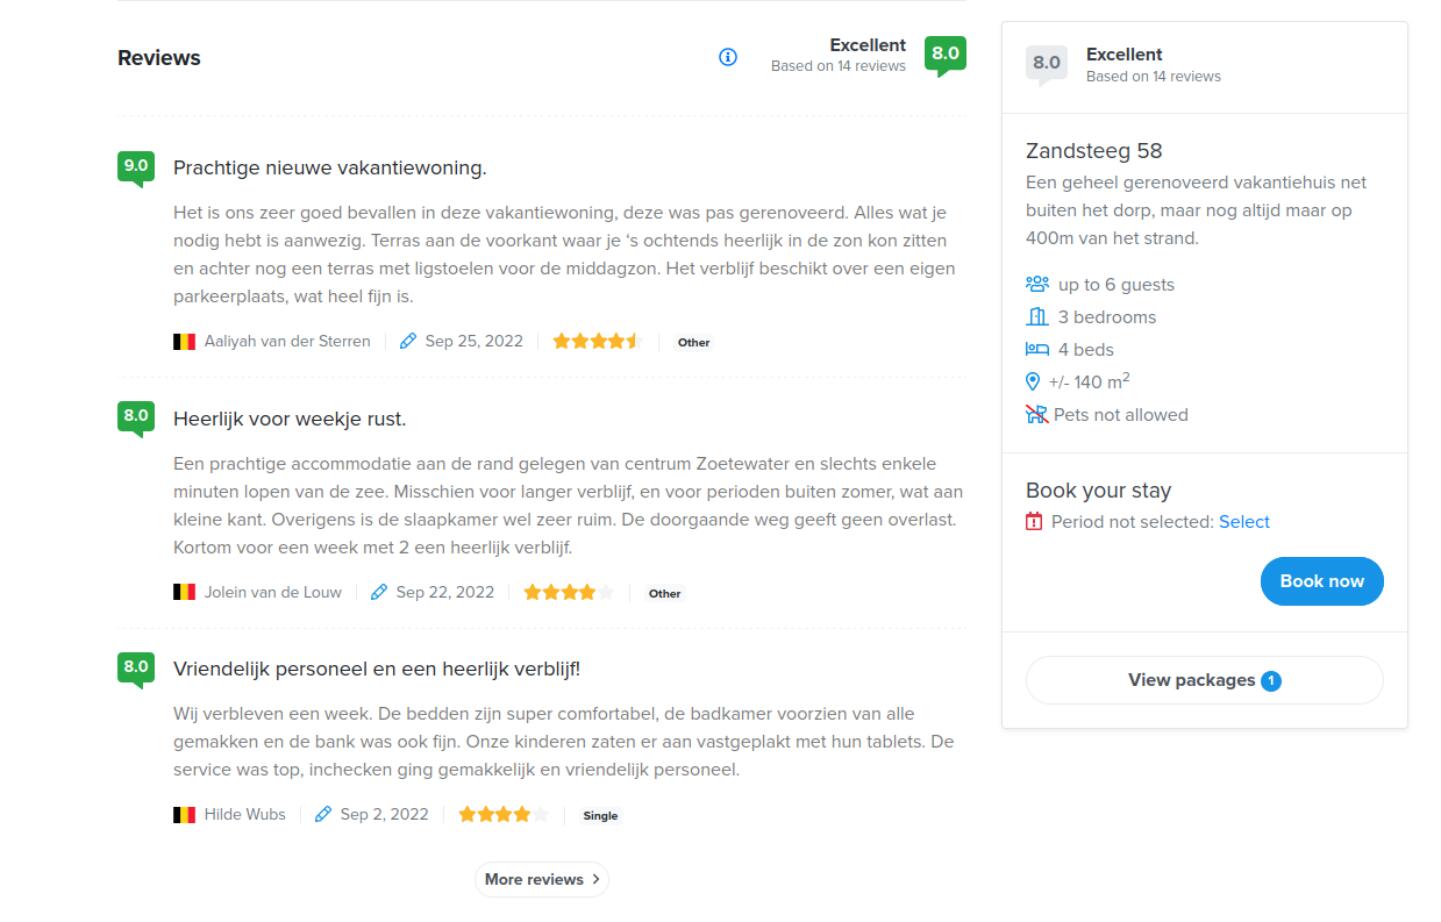Click calendar icon beside Period not selected

click(1034, 522)
